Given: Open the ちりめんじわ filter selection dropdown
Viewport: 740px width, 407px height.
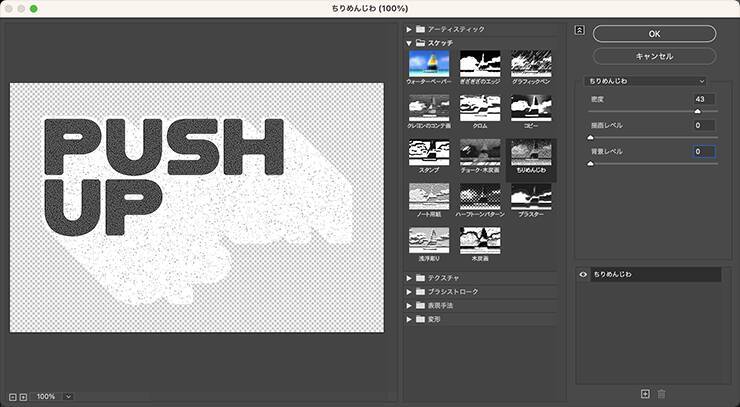Looking at the screenshot, I should (646, 80).
